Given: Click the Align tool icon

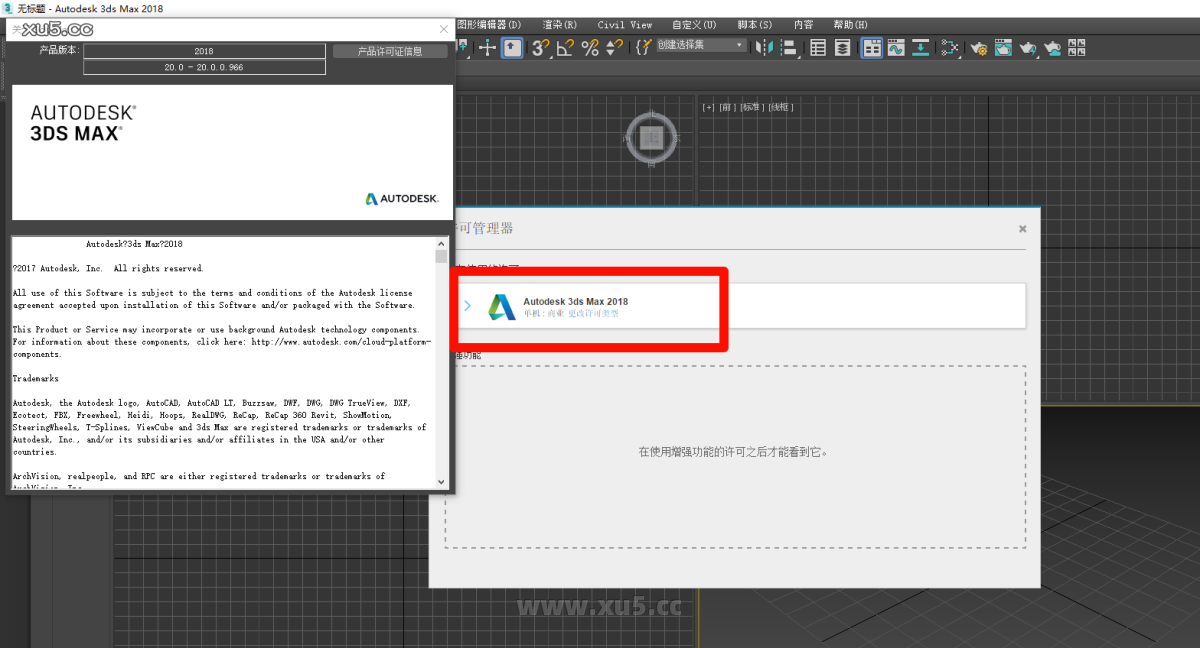Looking at the screenshot, I should 788,47.
